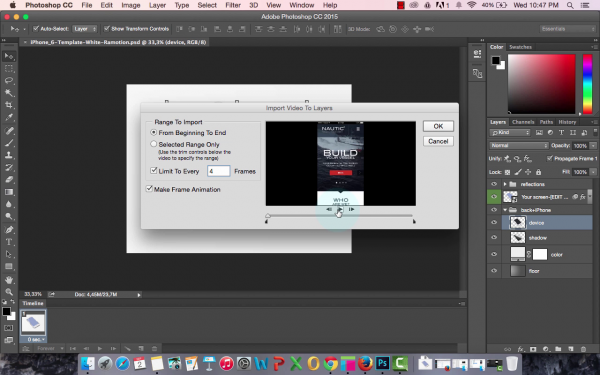Toggle Show Transform Controls checkbox
The height and width of the screenshot is (375, 600).
point(107,29)
